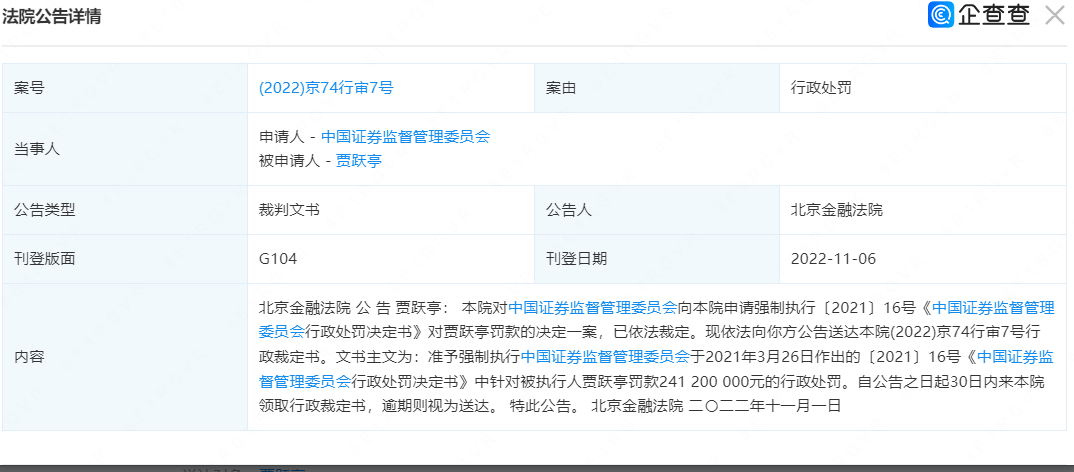Close the court announcement details dialog
The height and width of the screenshot is (472, 1074).
[x=1054, y=15]
